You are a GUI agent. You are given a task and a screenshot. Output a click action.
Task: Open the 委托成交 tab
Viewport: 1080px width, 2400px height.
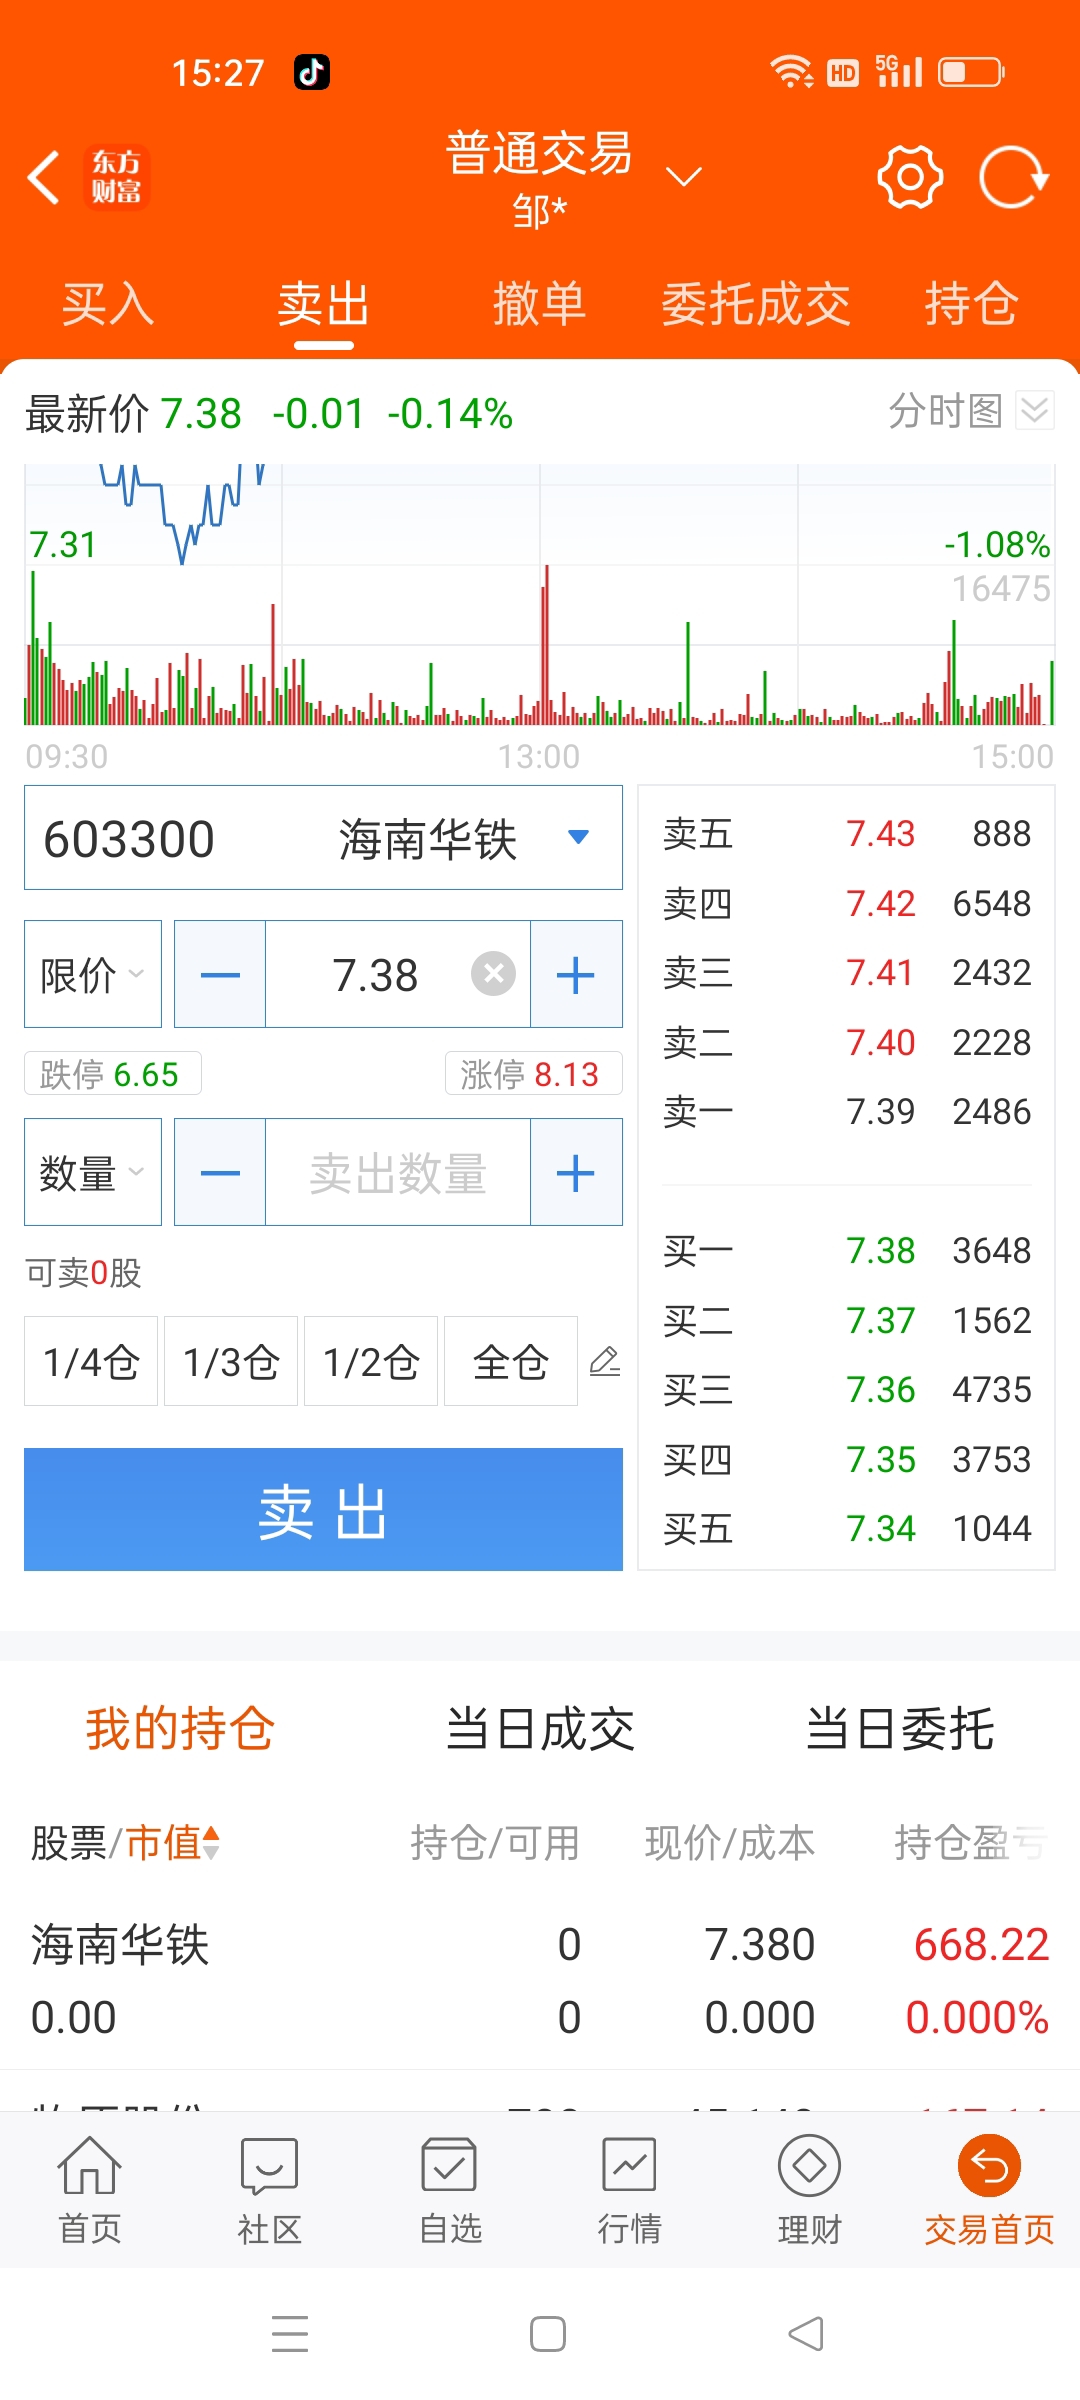point(756,304)
